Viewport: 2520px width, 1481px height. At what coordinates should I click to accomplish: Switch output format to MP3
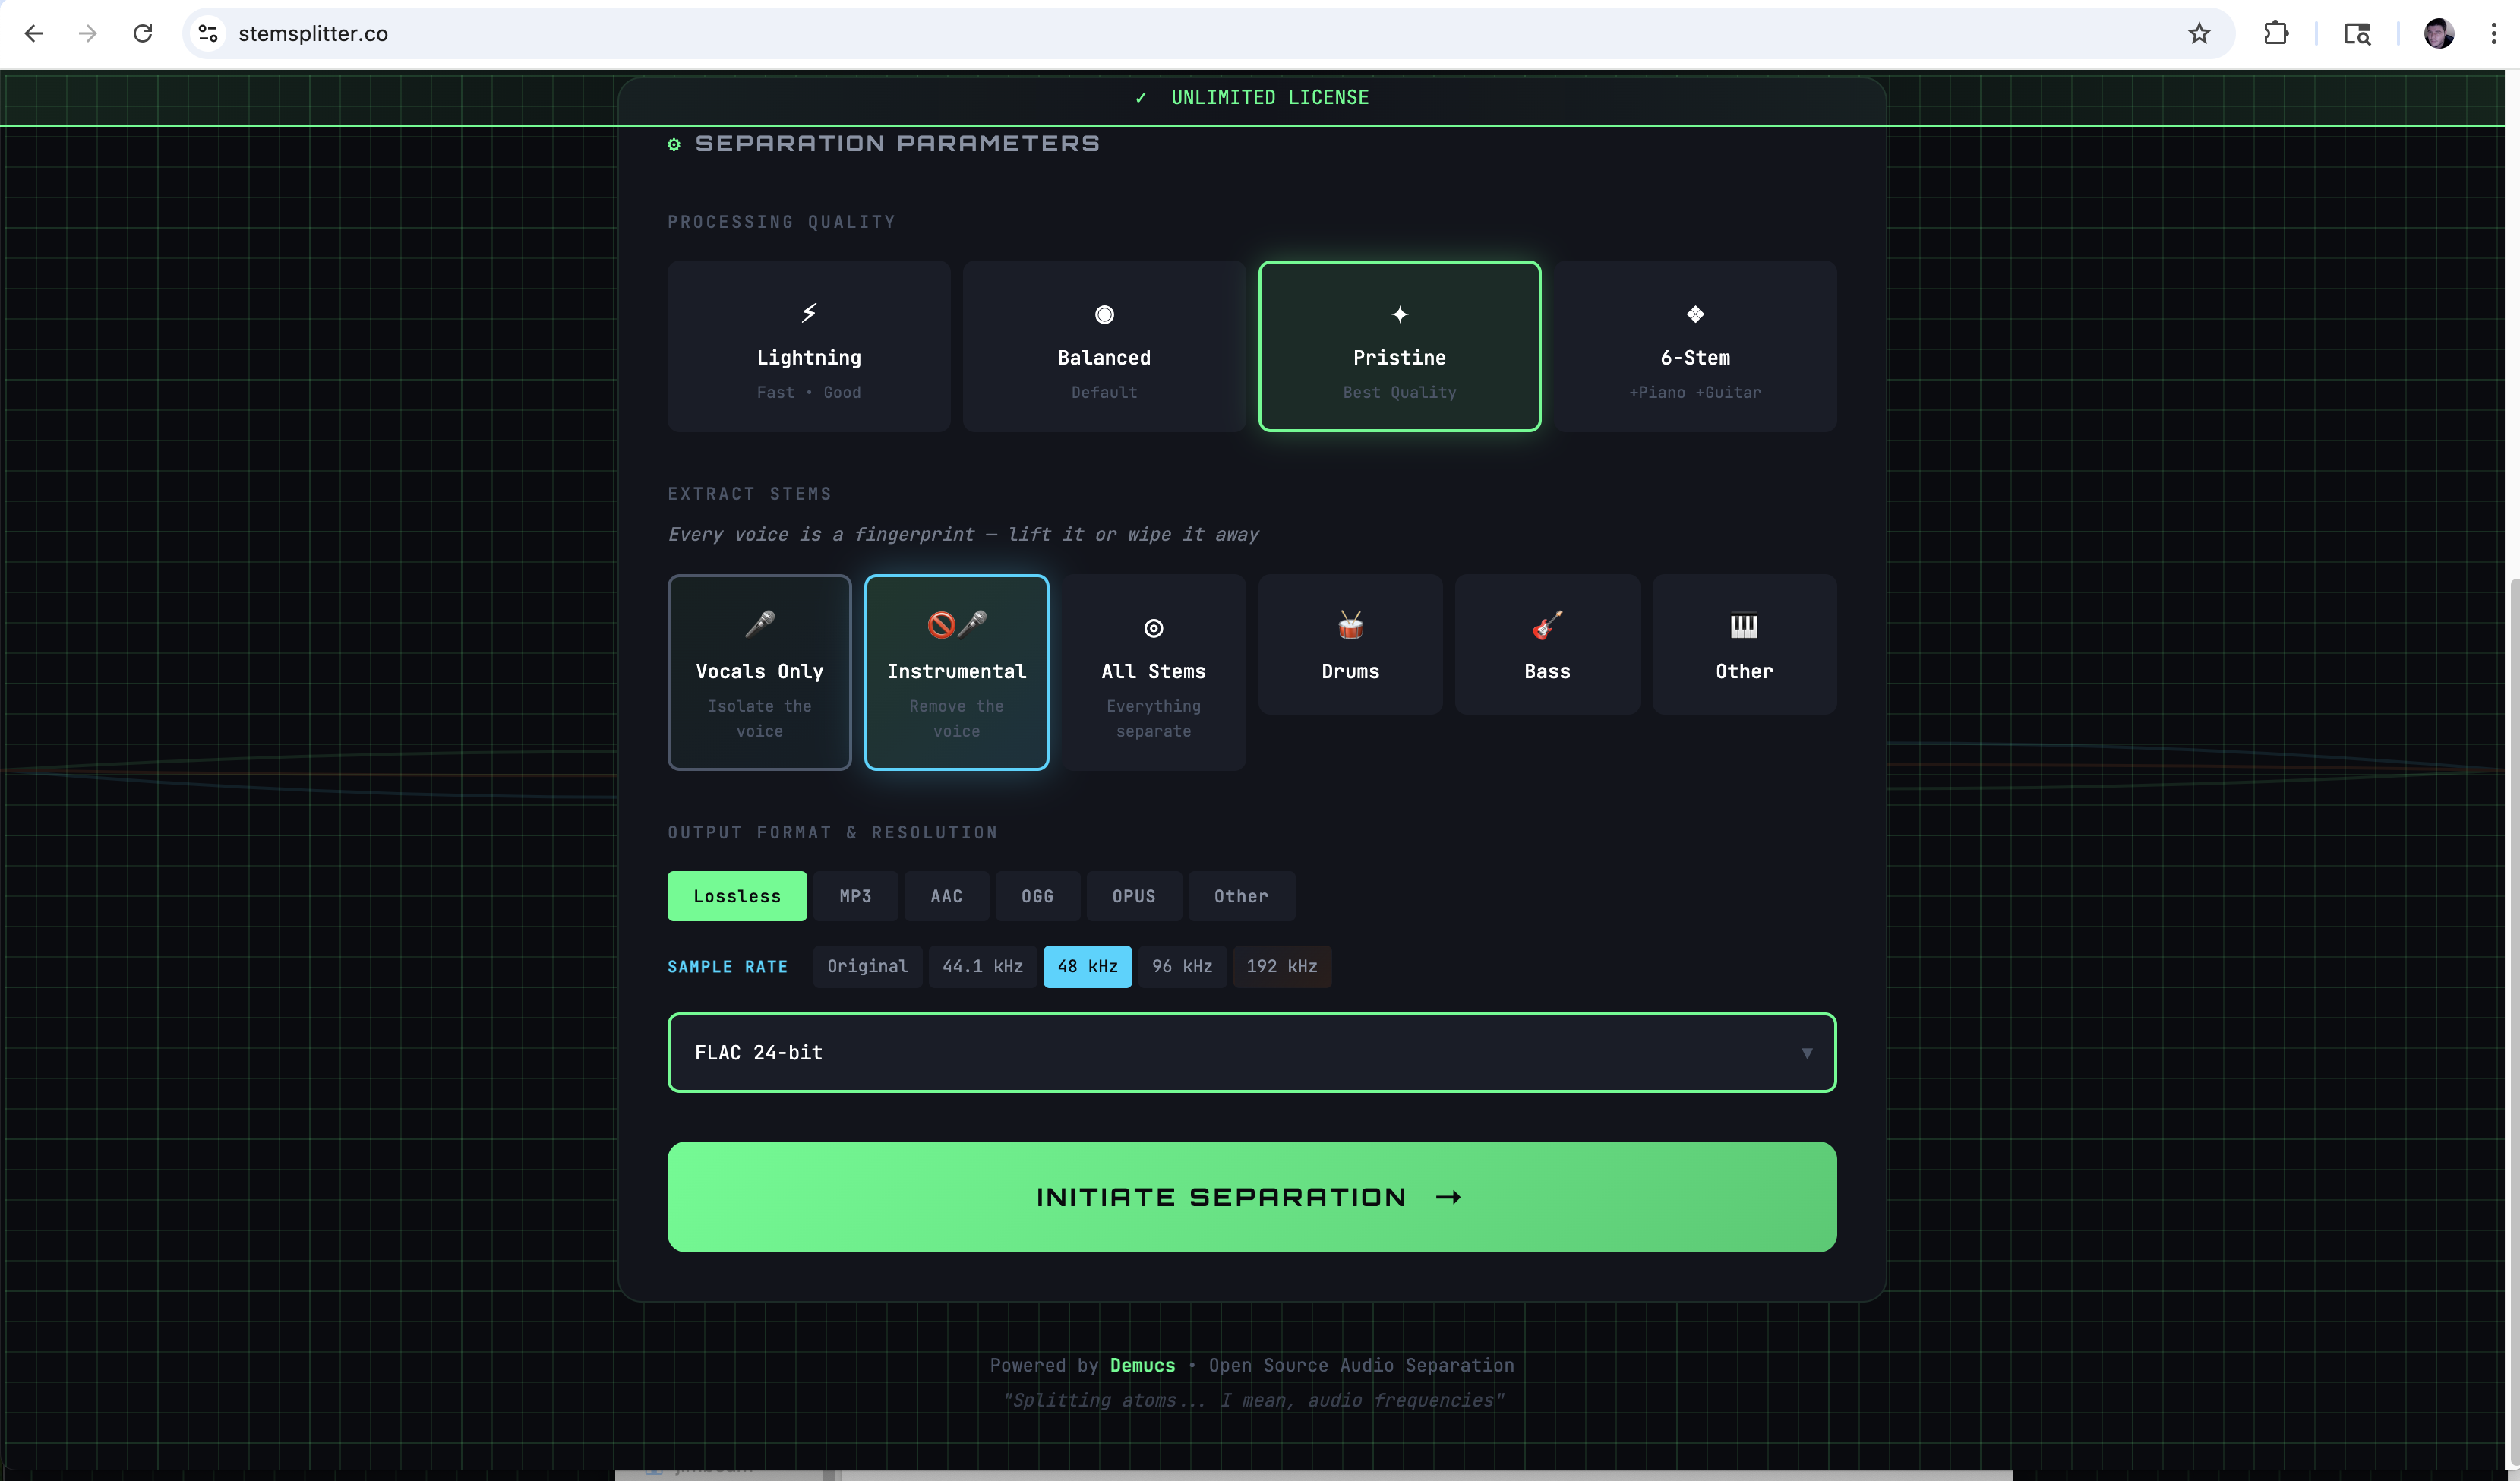coord(855,896)
